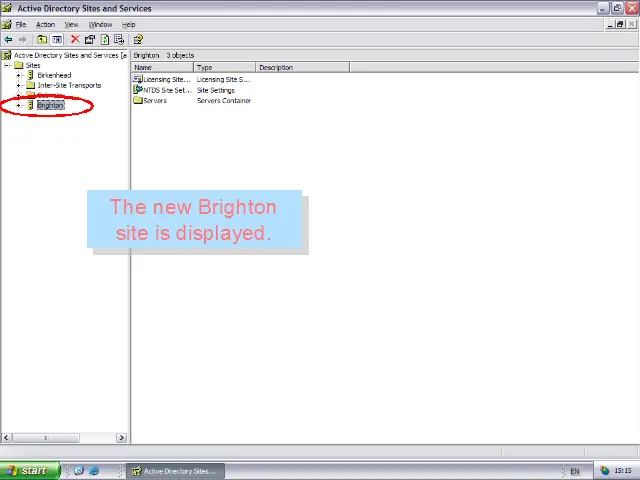
Task: Click the 15:15 taskbar clock
Action: pos(623,471)
